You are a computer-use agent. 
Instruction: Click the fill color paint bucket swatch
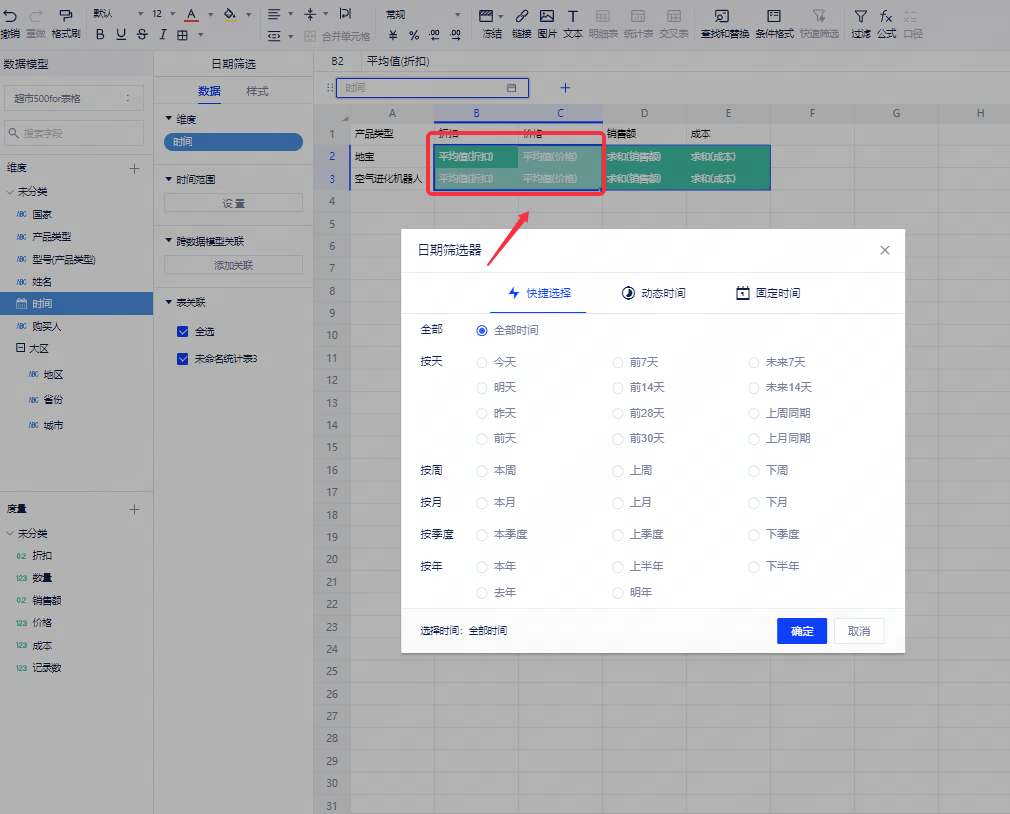point(229,15)
